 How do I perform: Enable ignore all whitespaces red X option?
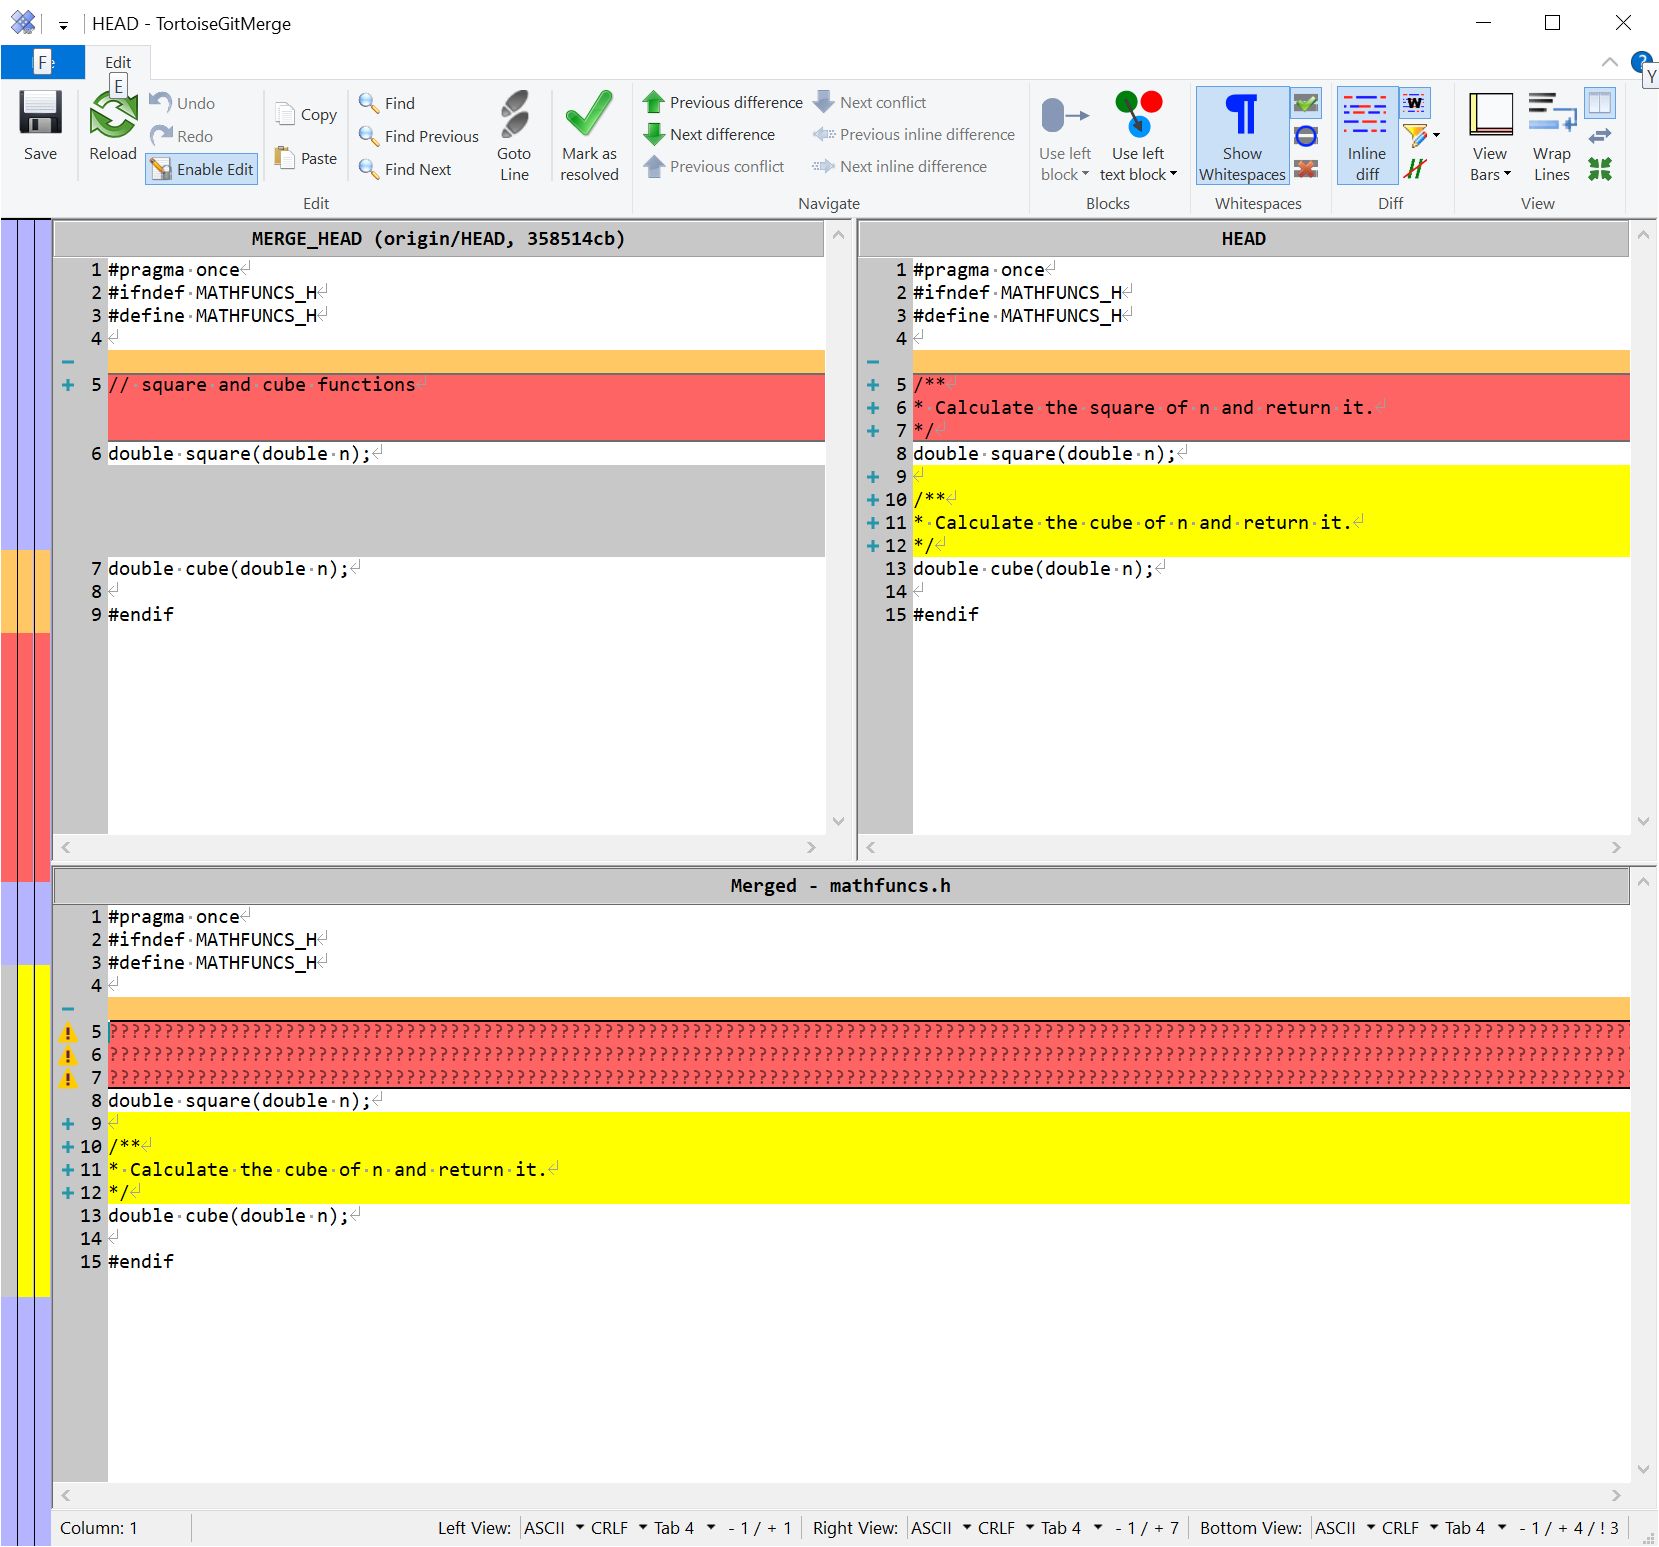[1306, 169]
